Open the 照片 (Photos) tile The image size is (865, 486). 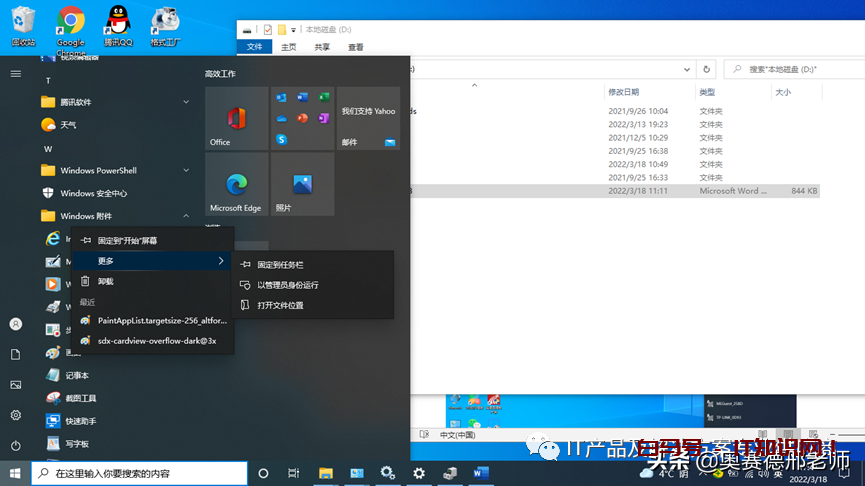(x=302, y=184)
